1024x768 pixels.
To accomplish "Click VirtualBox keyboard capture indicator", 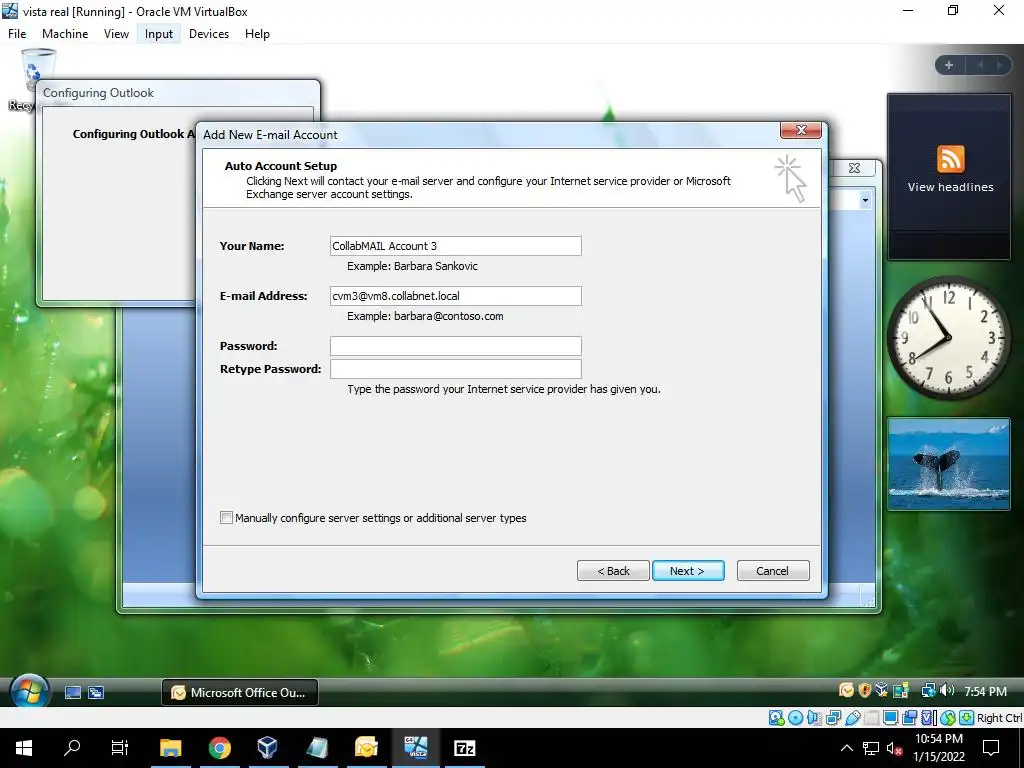I will click(x=967, y=718).
